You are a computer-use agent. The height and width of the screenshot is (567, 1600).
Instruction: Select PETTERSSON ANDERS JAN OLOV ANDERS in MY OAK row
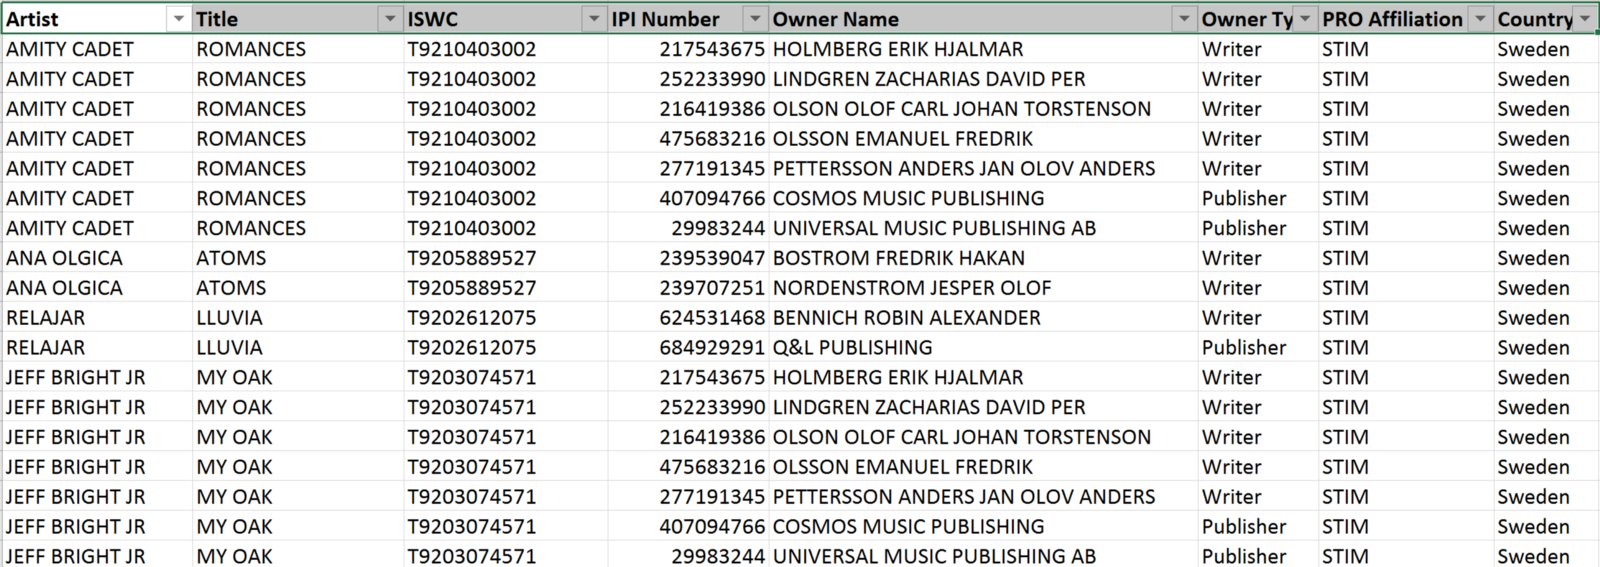click(983, 497)
